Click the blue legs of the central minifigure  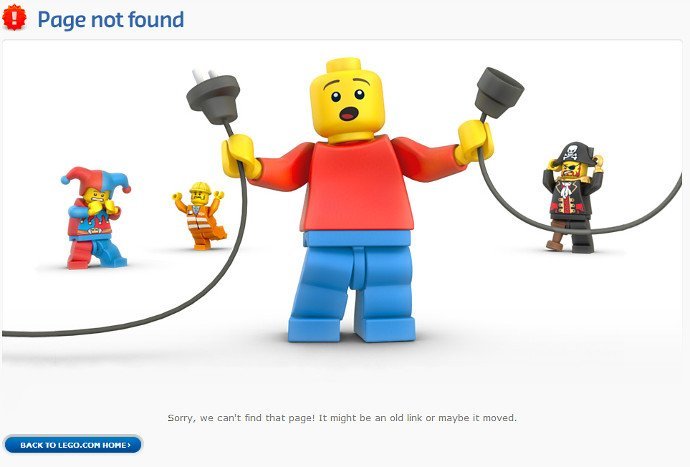tap(352, 286)
